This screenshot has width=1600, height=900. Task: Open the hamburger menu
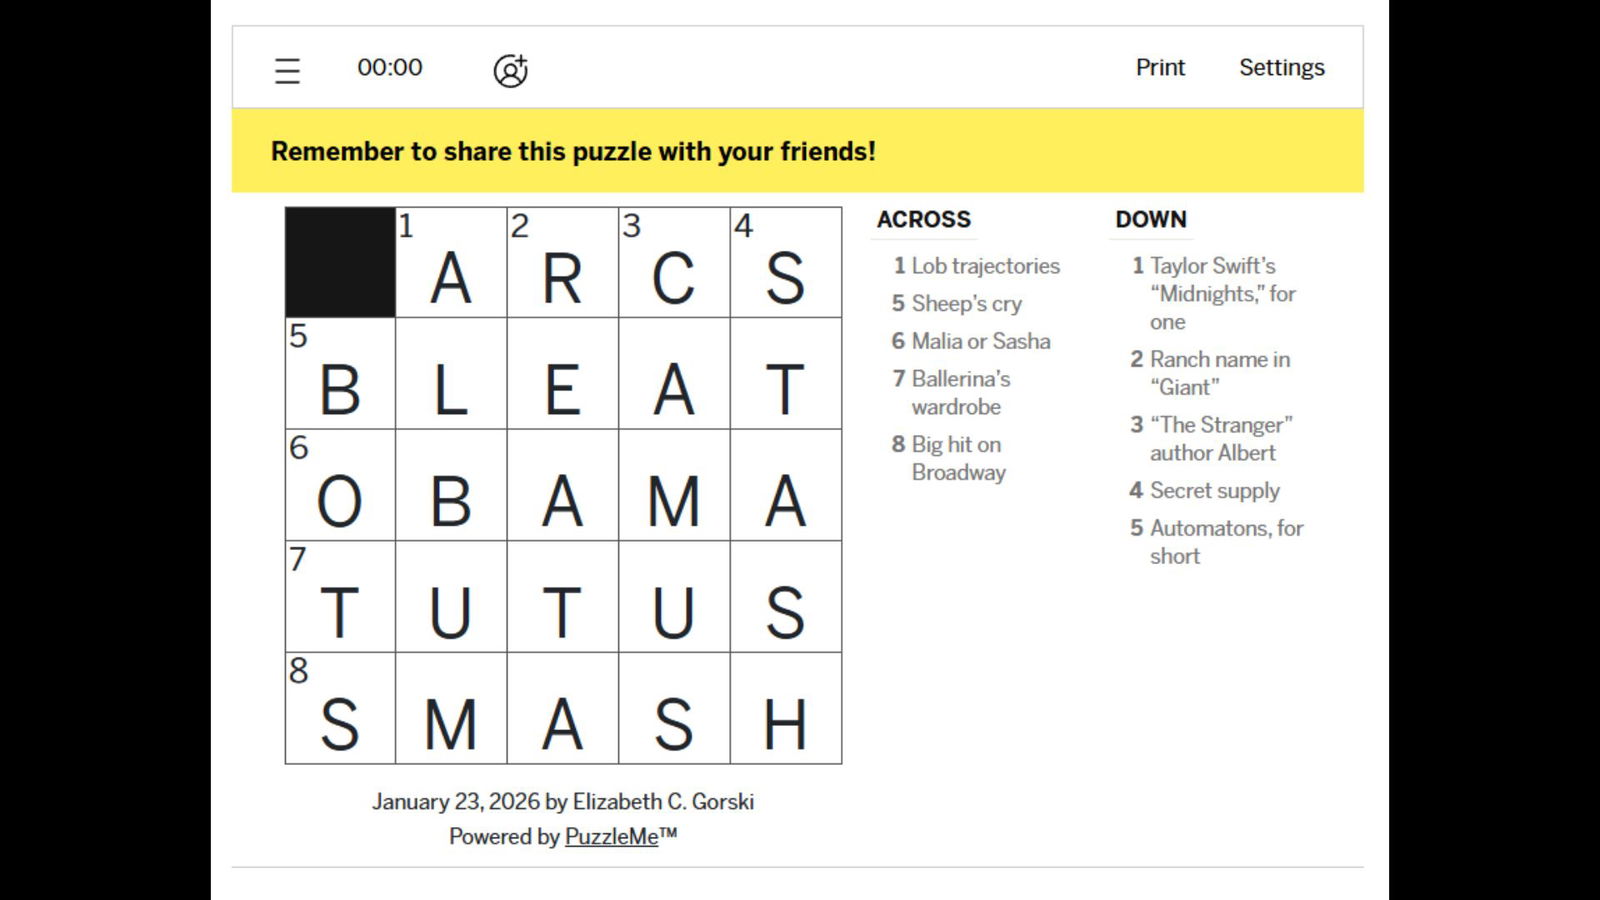pyautogui.click(x=287, y=70)
